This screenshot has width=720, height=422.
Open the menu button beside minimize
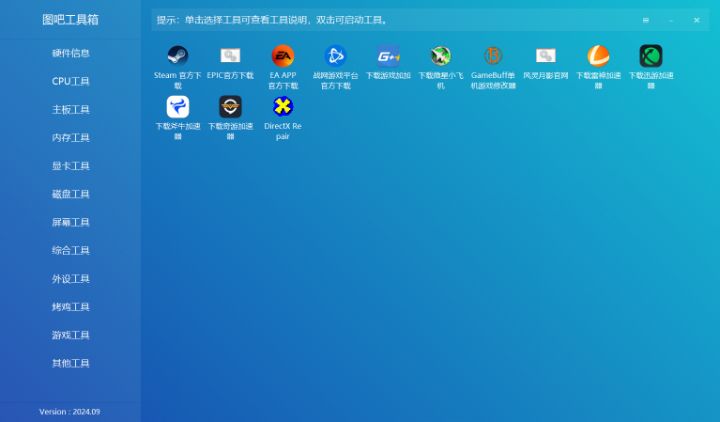[646, 20]
